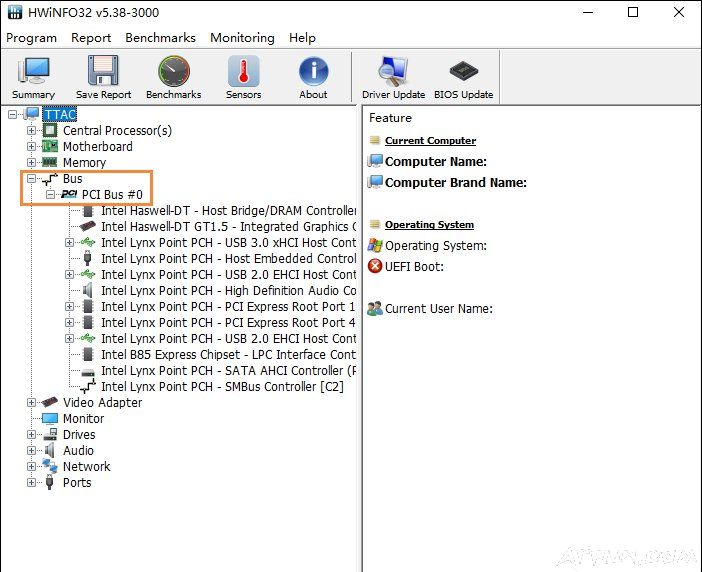Click the Video Adapter card icon

point(50,402)
